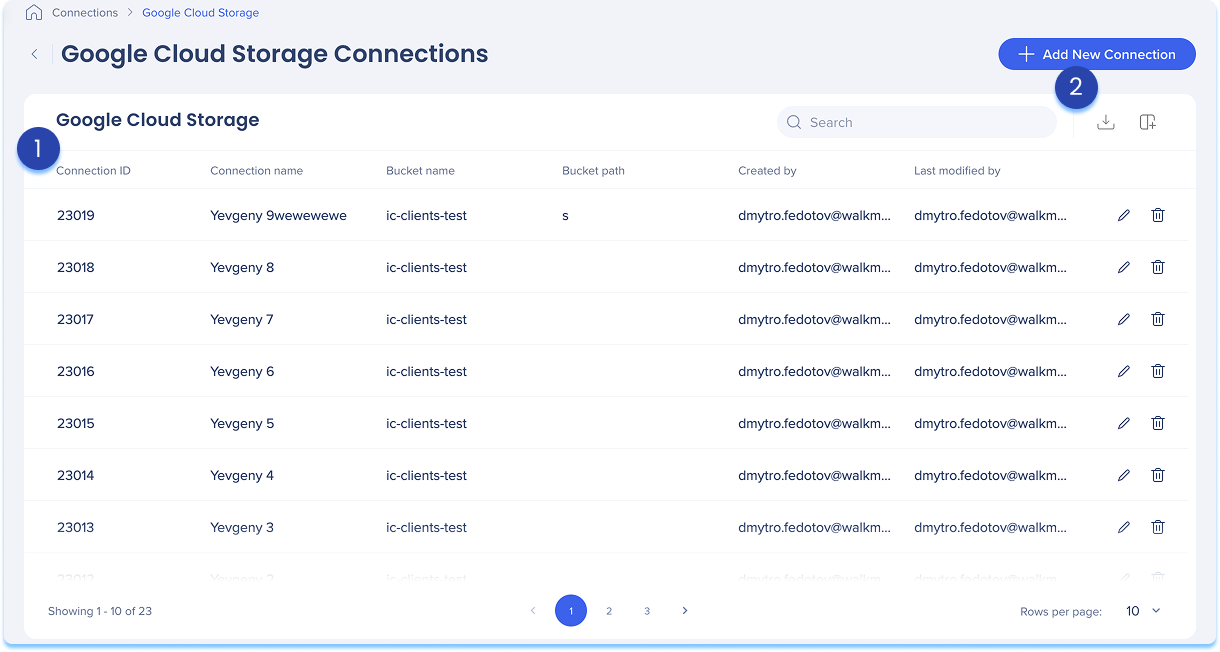Image resolution: width=1220 pixels, height=652 pixels.
Task: Go to previous page arrow
Action: [533, 610]
